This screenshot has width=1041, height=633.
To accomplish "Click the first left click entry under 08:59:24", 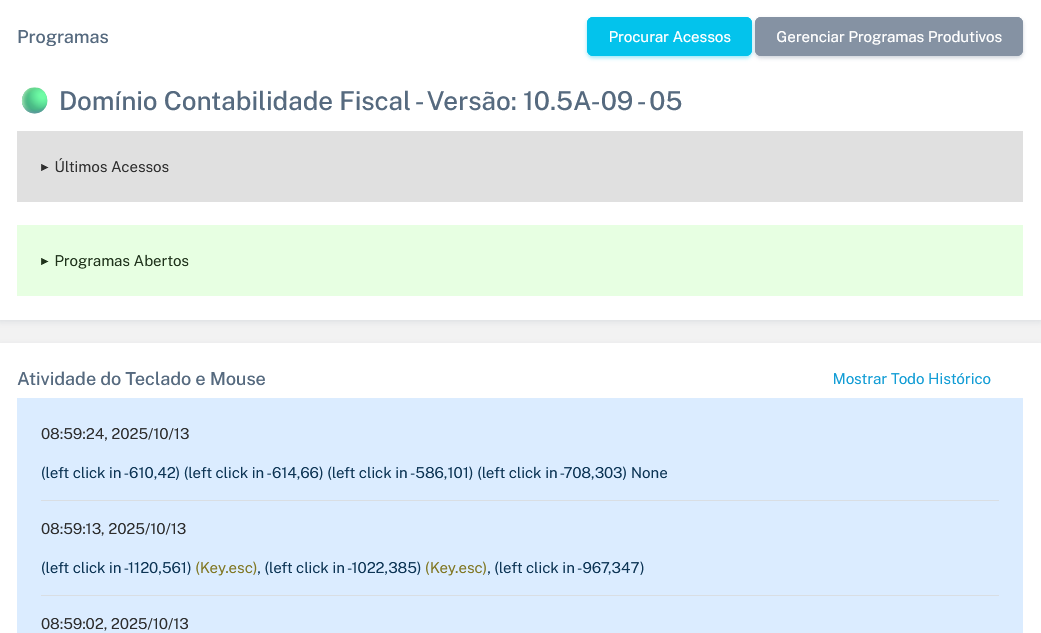I will point(110,473).
